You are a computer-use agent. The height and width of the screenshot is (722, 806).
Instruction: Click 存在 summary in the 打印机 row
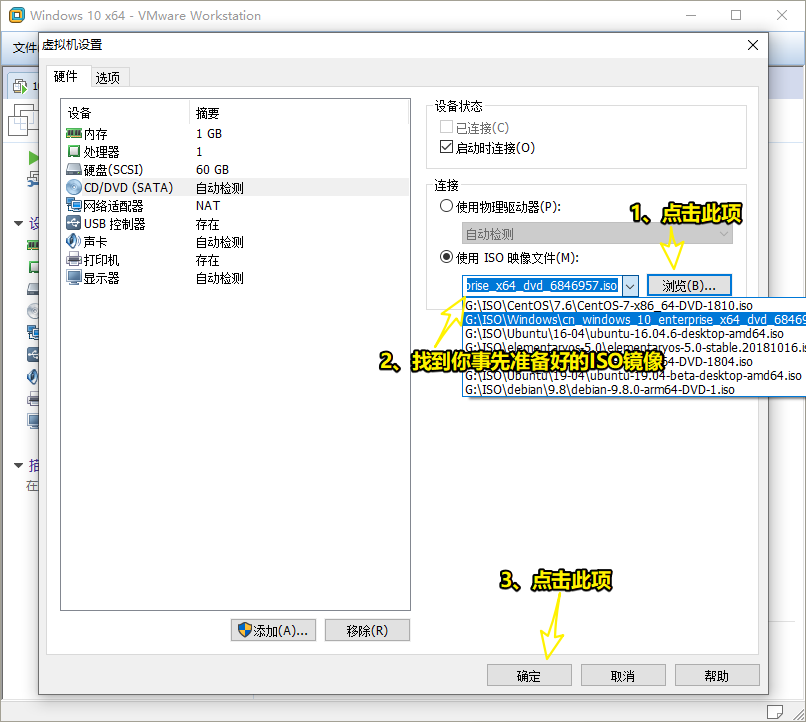[207, 260]
